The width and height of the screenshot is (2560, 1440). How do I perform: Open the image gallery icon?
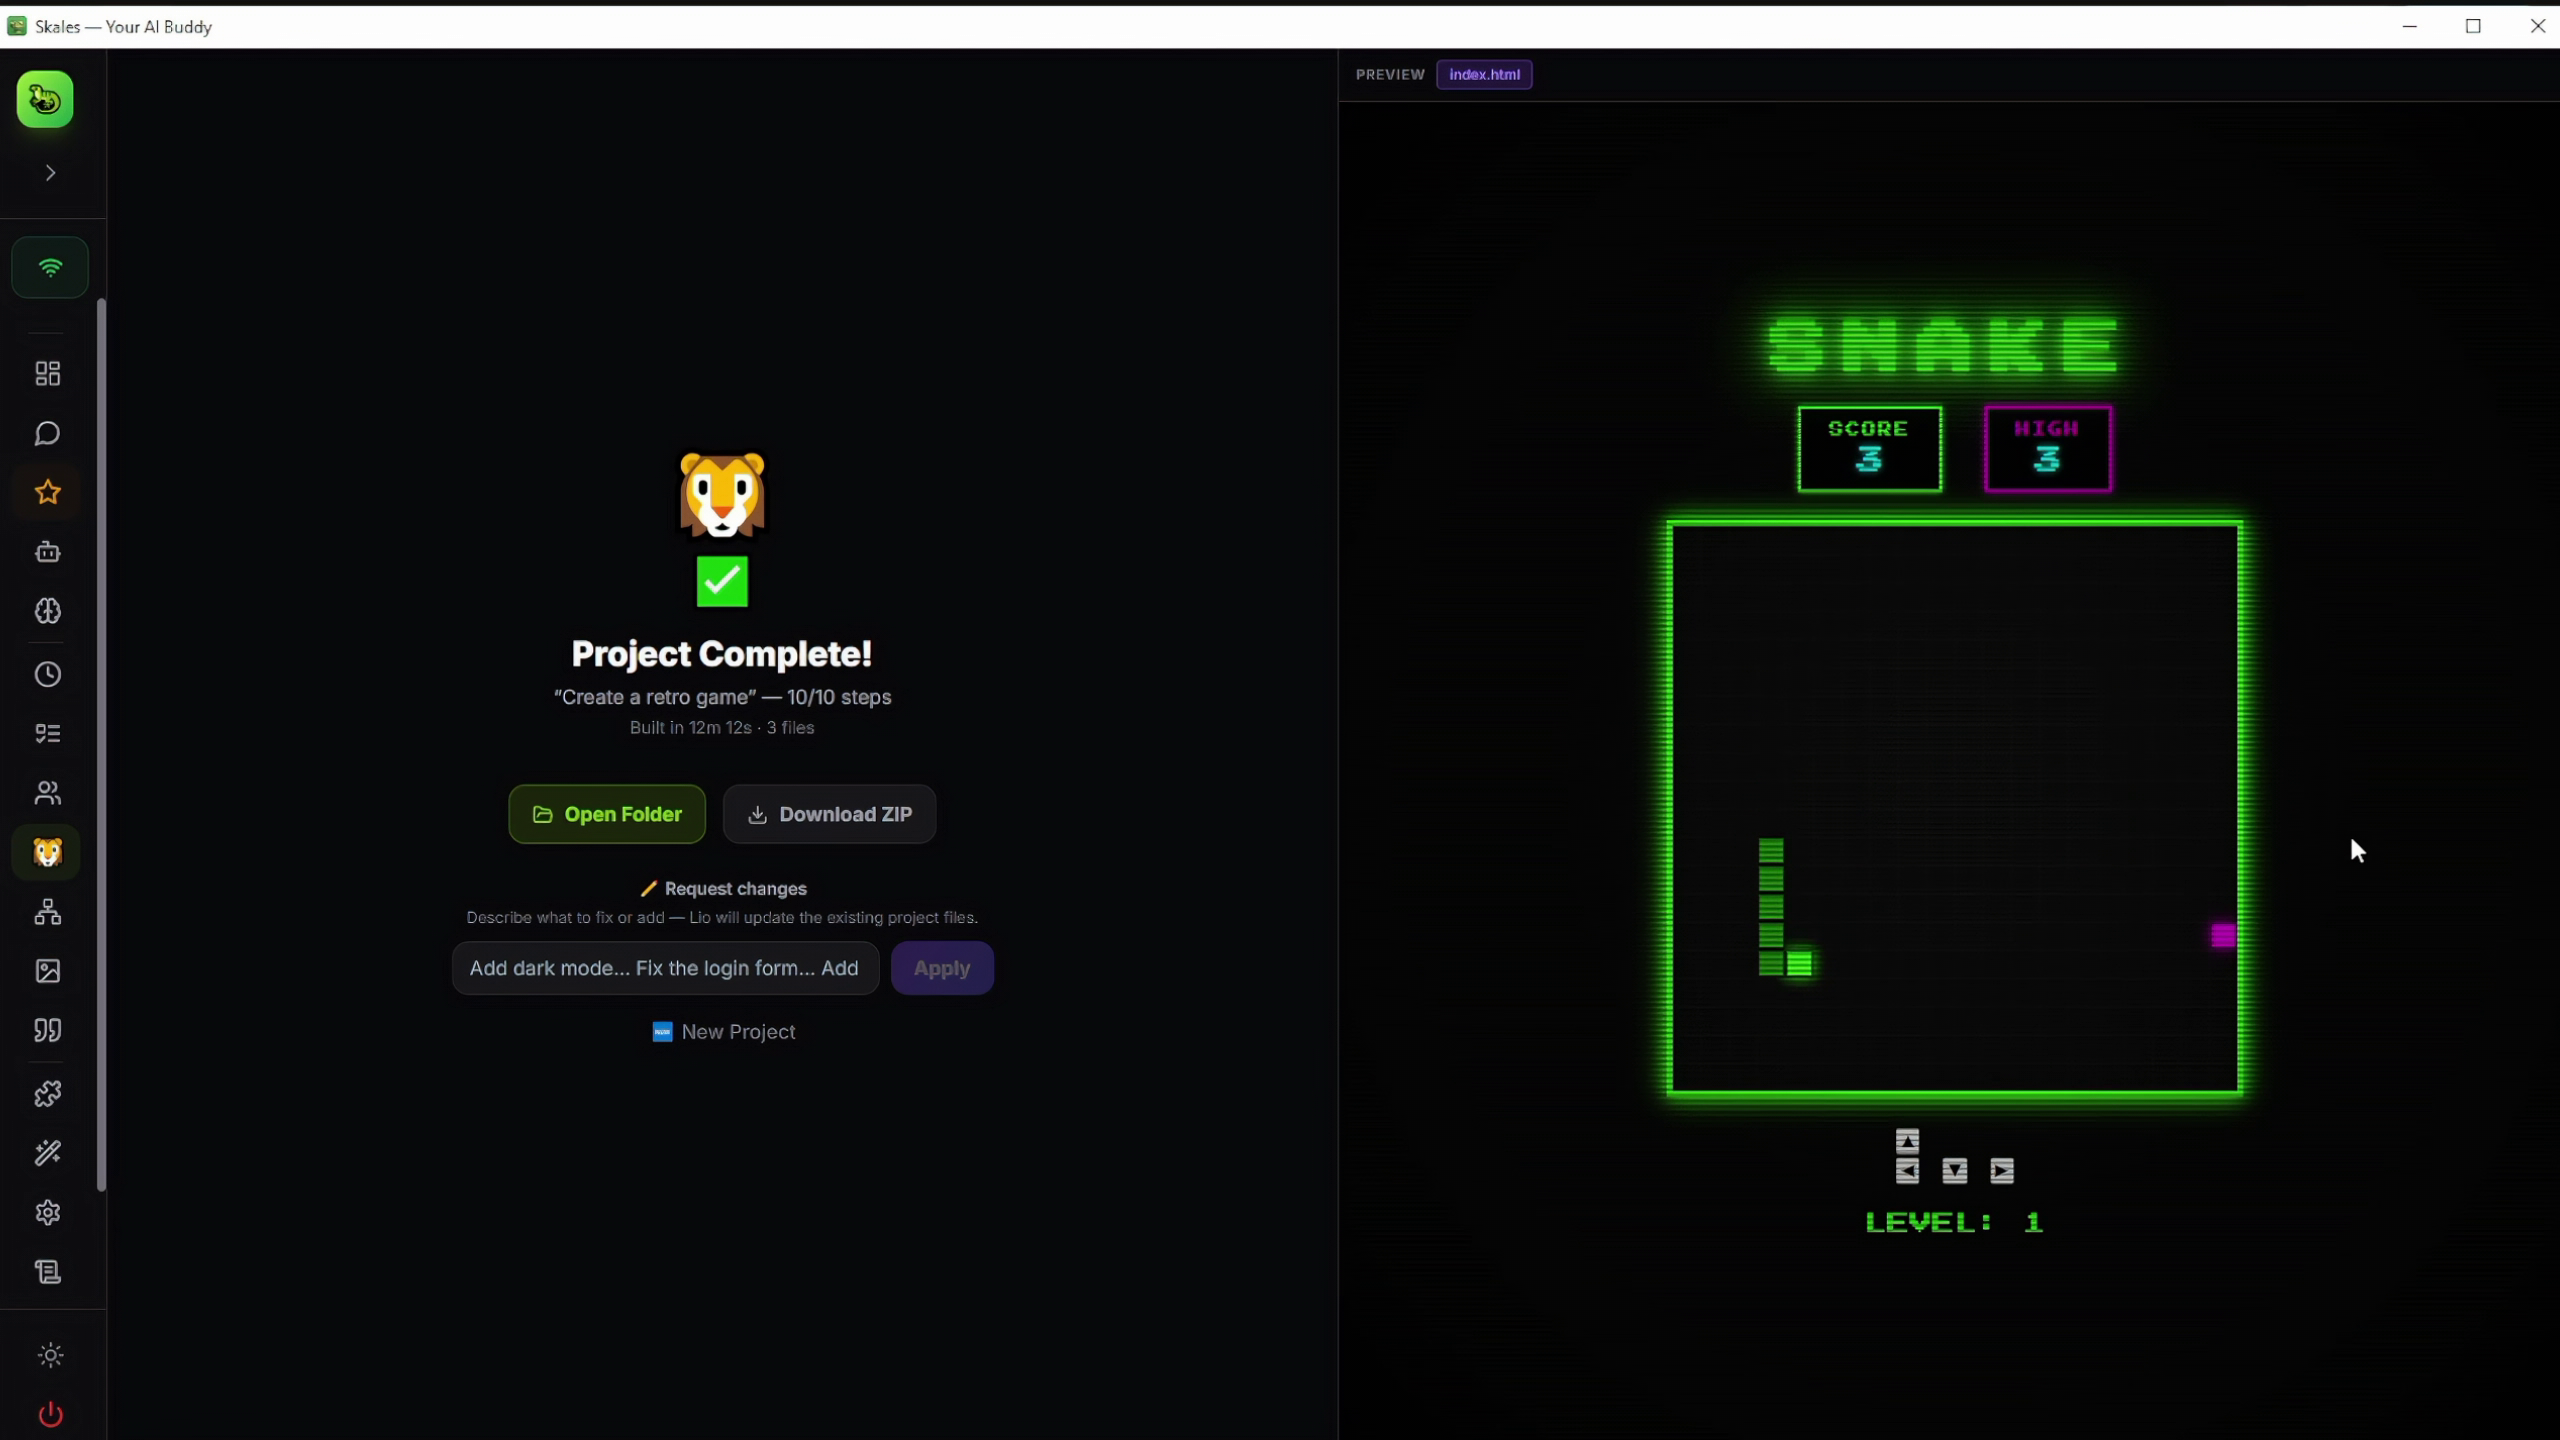(x=47, y=971)
